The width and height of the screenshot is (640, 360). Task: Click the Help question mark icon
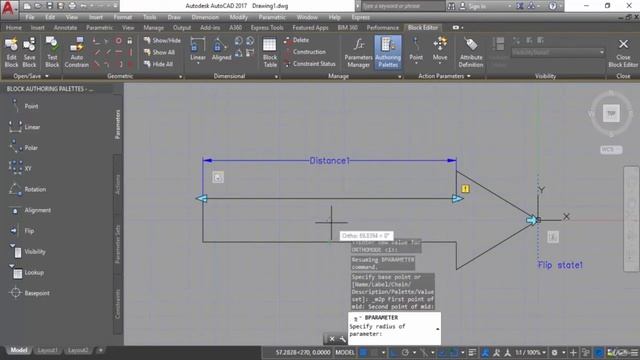[552, 6]
